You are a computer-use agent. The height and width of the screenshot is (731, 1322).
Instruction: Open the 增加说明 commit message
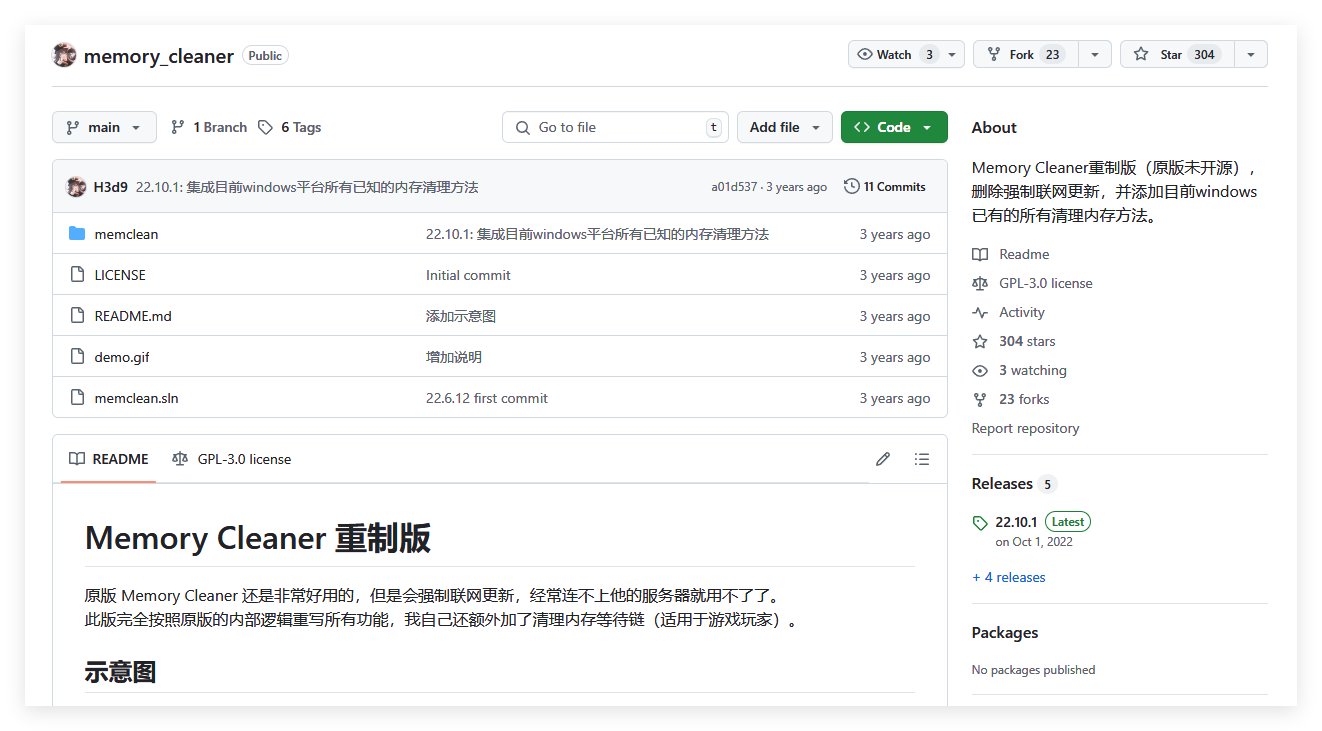(x=454, y=357)
